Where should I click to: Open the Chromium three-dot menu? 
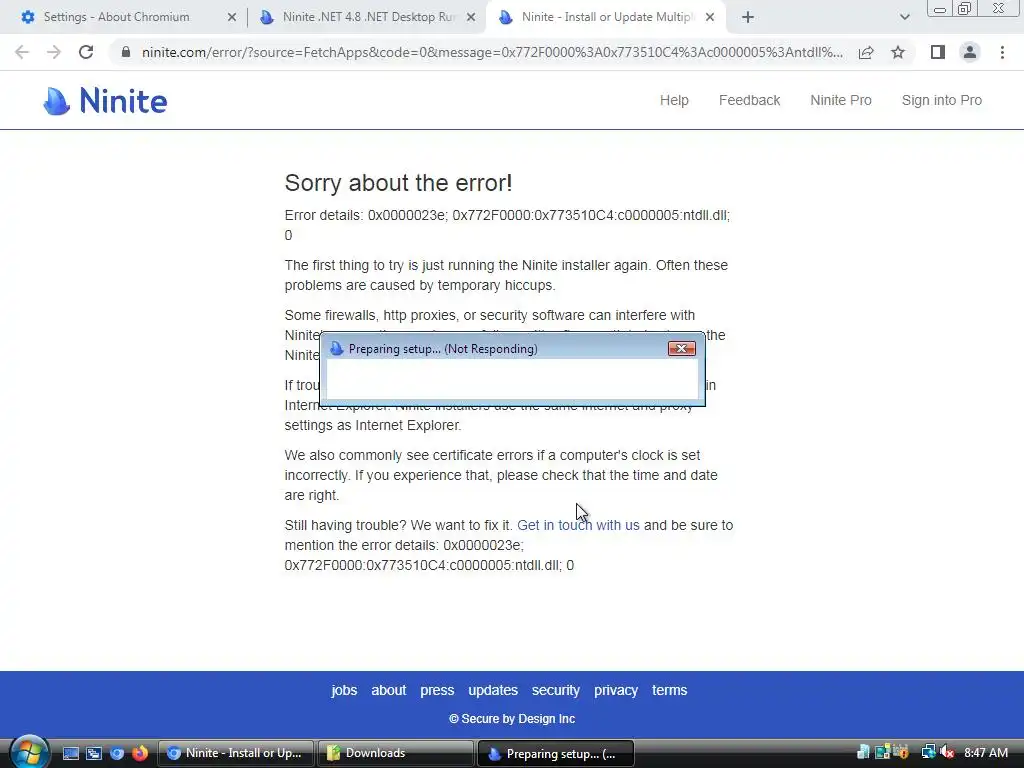pyautogui.click(x=1002, y=52)
